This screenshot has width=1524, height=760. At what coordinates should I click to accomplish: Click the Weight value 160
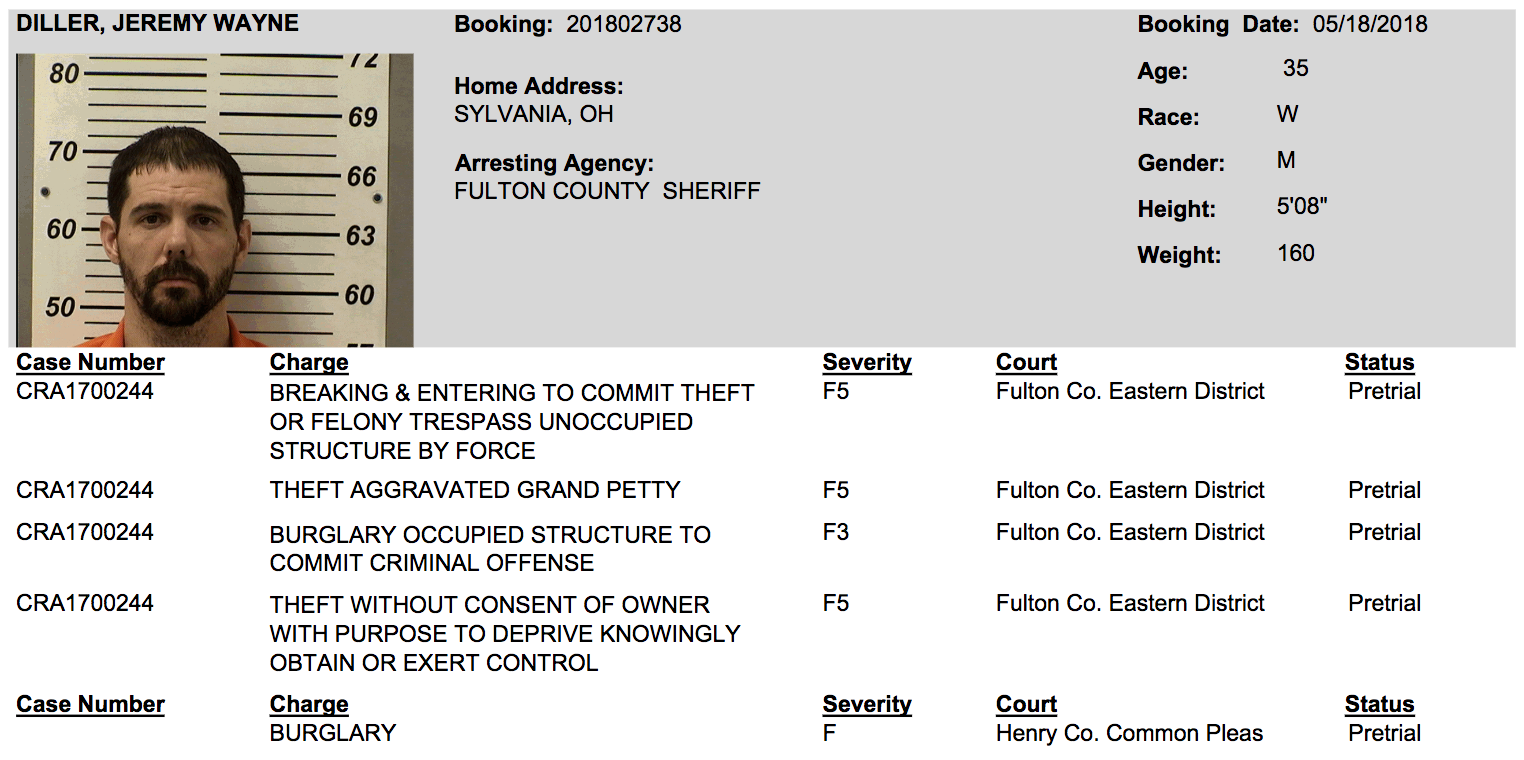pos(1296,253)
